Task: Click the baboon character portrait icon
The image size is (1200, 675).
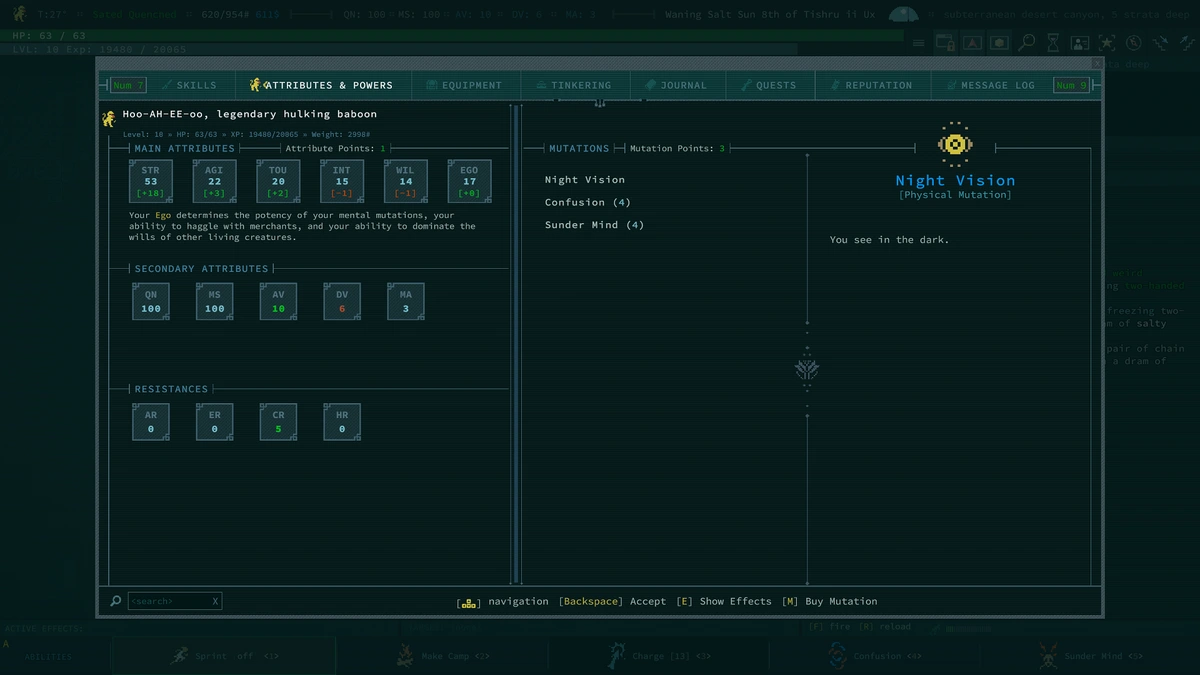Action: [109, 119]
